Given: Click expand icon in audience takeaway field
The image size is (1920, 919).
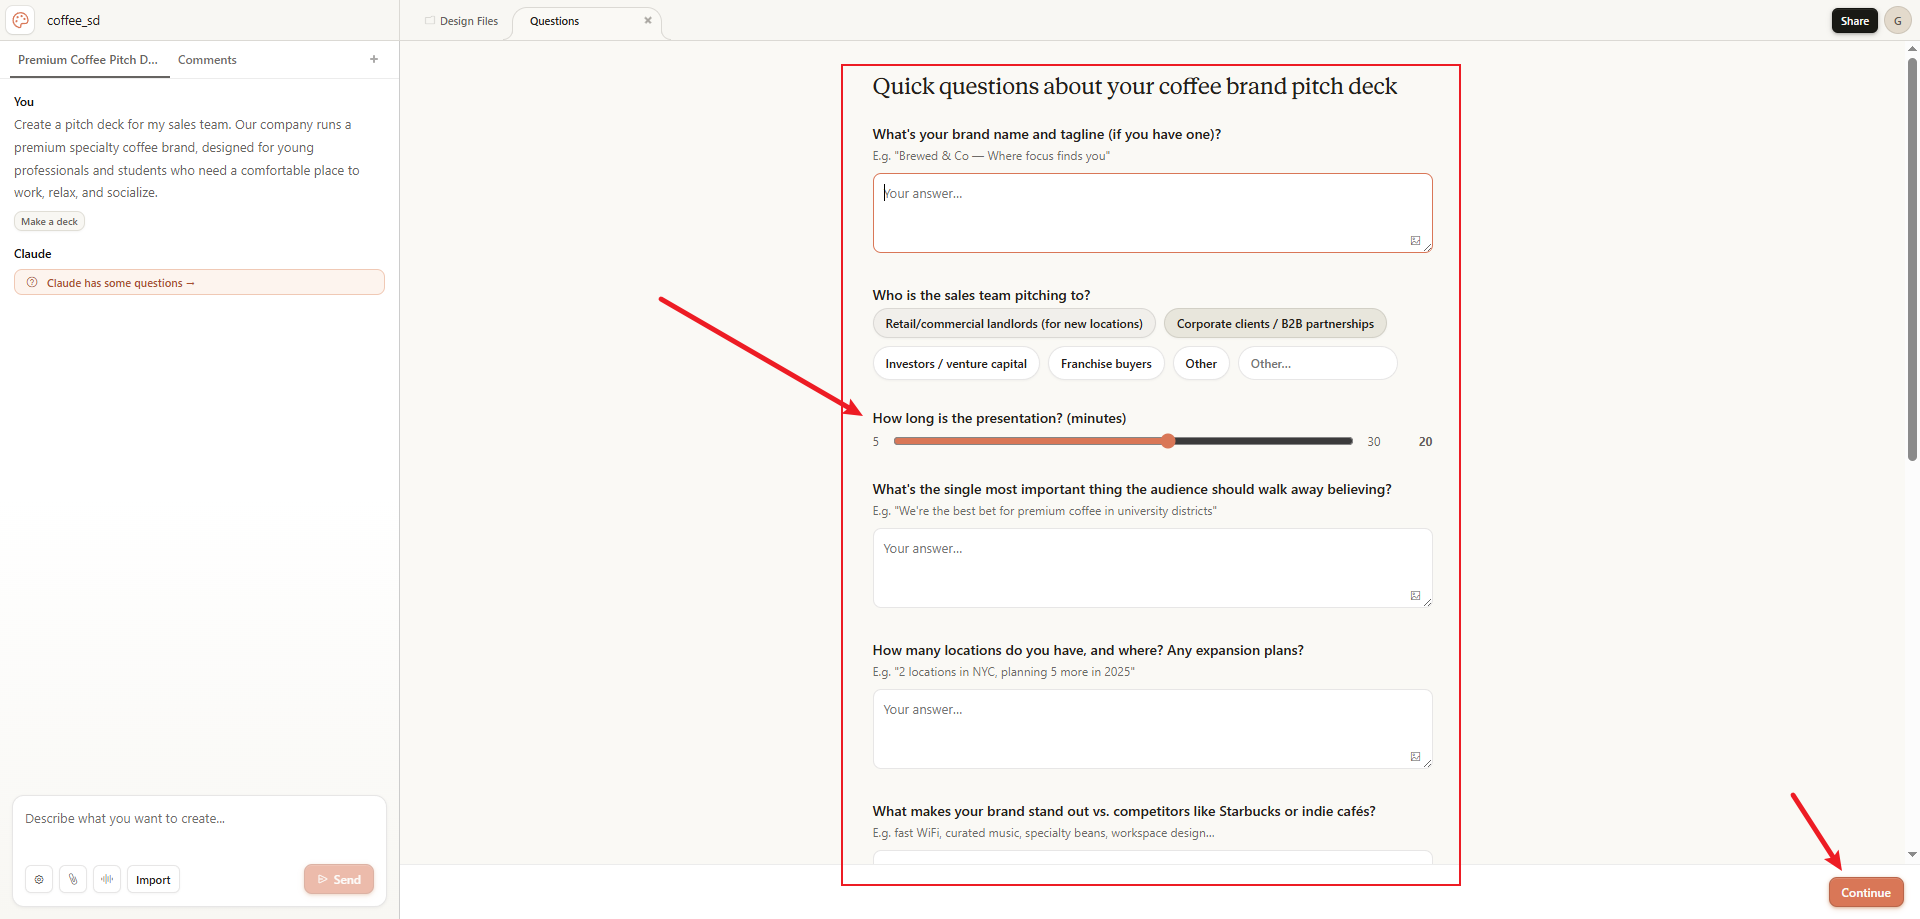Looking at the screenshot, I should pyautogui.click(x=1415, y=595).
